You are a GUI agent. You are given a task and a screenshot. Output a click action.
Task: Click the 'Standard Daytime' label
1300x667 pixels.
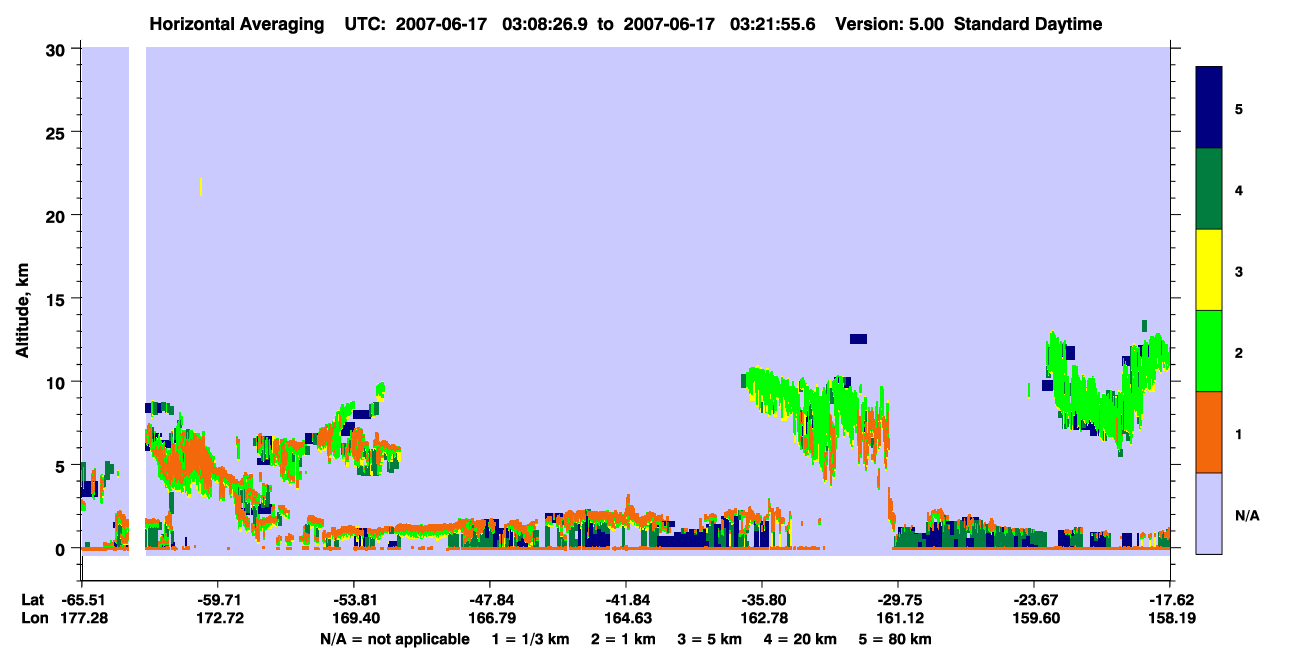(x=1028, y=24)
